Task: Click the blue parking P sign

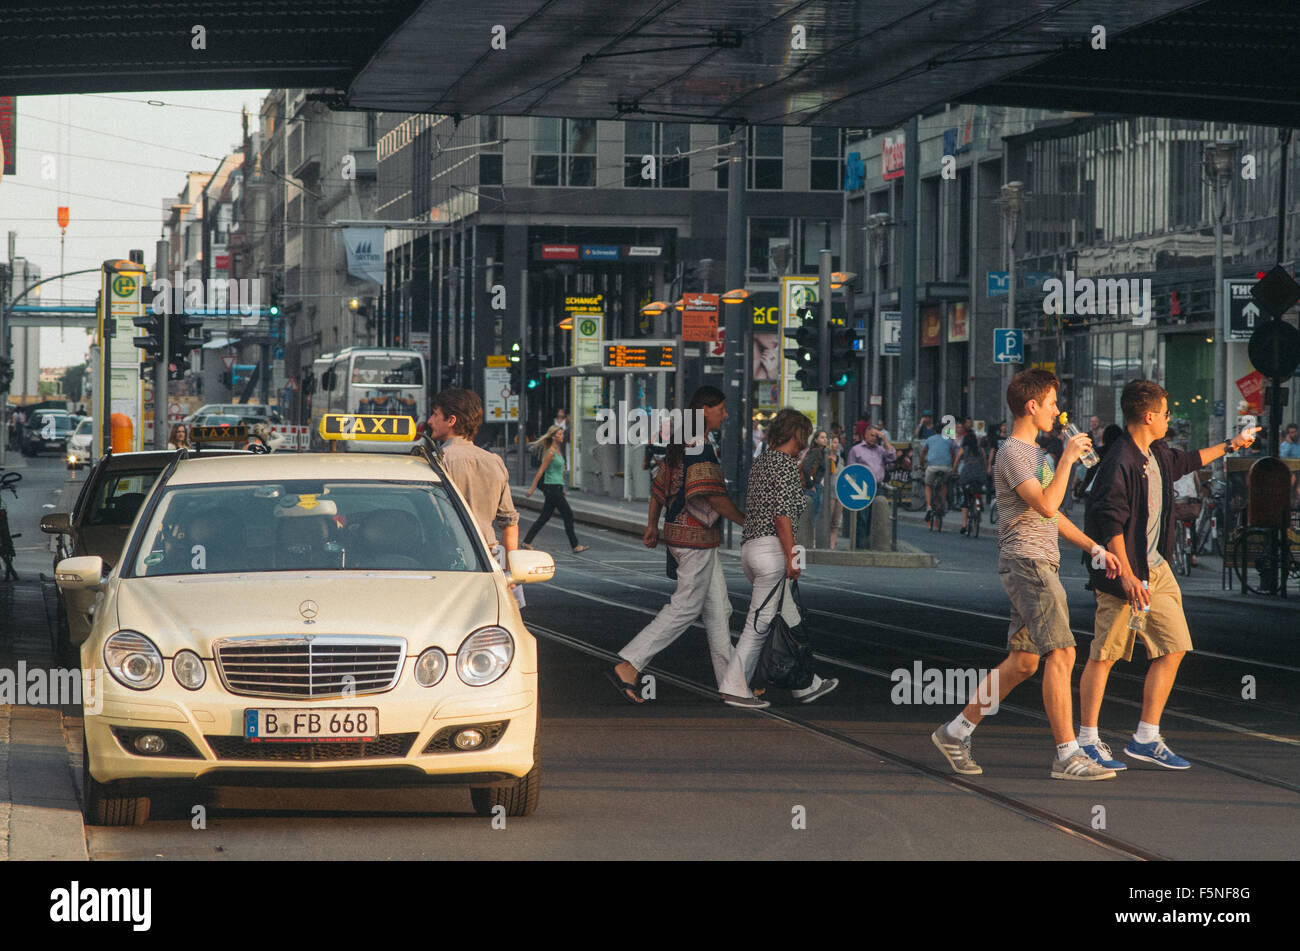Action: pos(1007,345)
